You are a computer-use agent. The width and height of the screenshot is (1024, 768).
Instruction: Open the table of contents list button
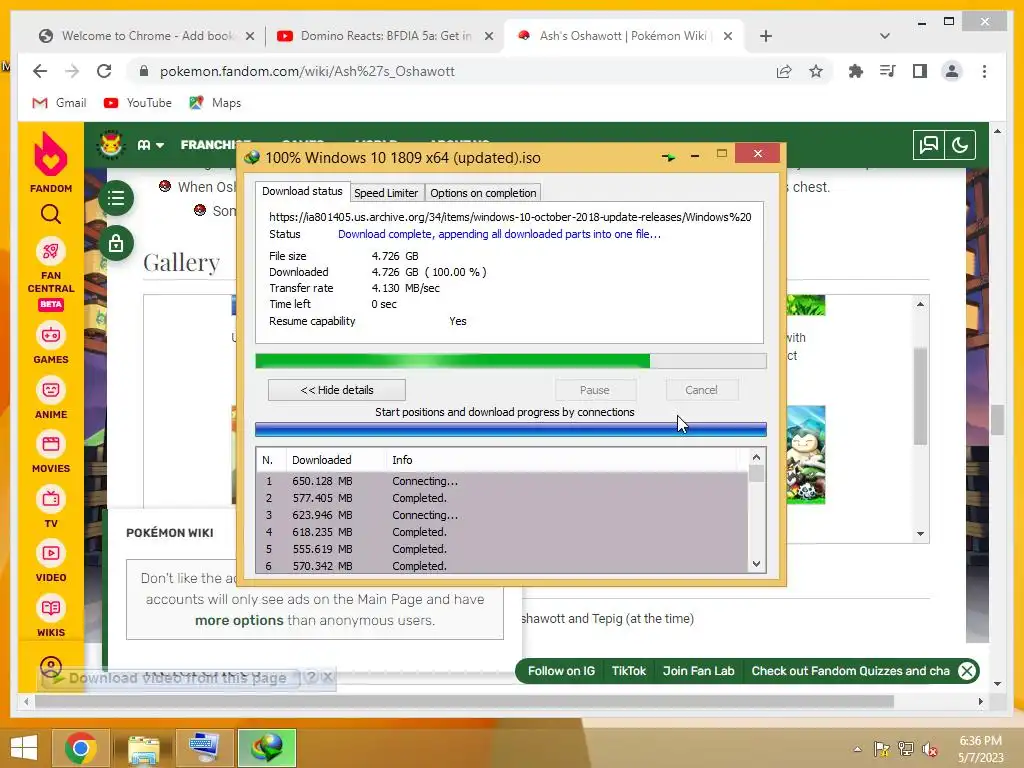(116, 198)
